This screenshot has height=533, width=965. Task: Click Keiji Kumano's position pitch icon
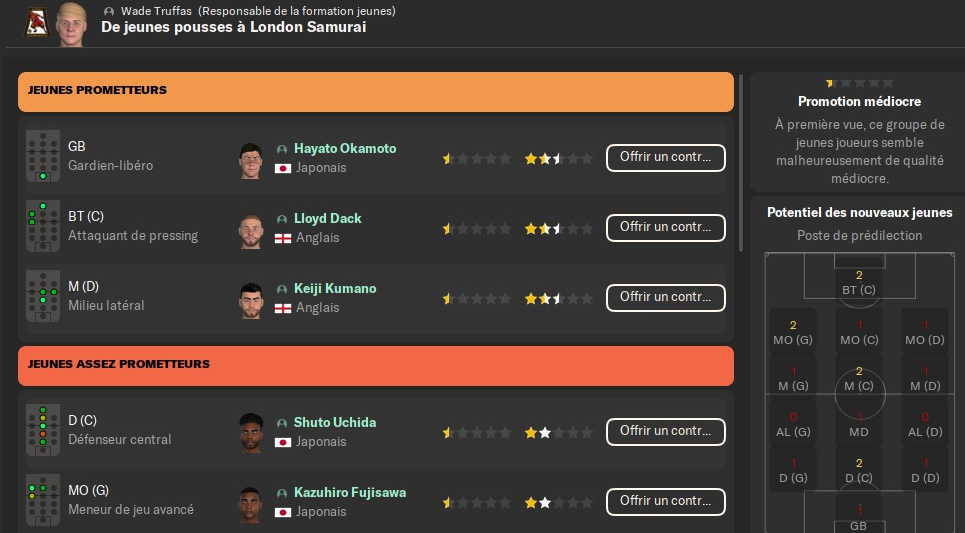tap(43, 297)
